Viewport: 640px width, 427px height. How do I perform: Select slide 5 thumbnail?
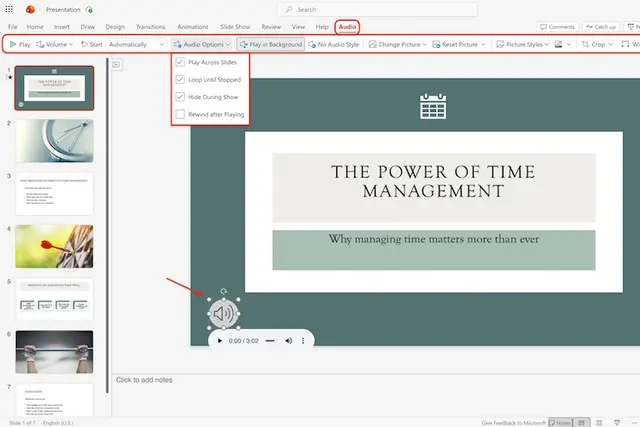pyautogui.click(x=54, y=299)
